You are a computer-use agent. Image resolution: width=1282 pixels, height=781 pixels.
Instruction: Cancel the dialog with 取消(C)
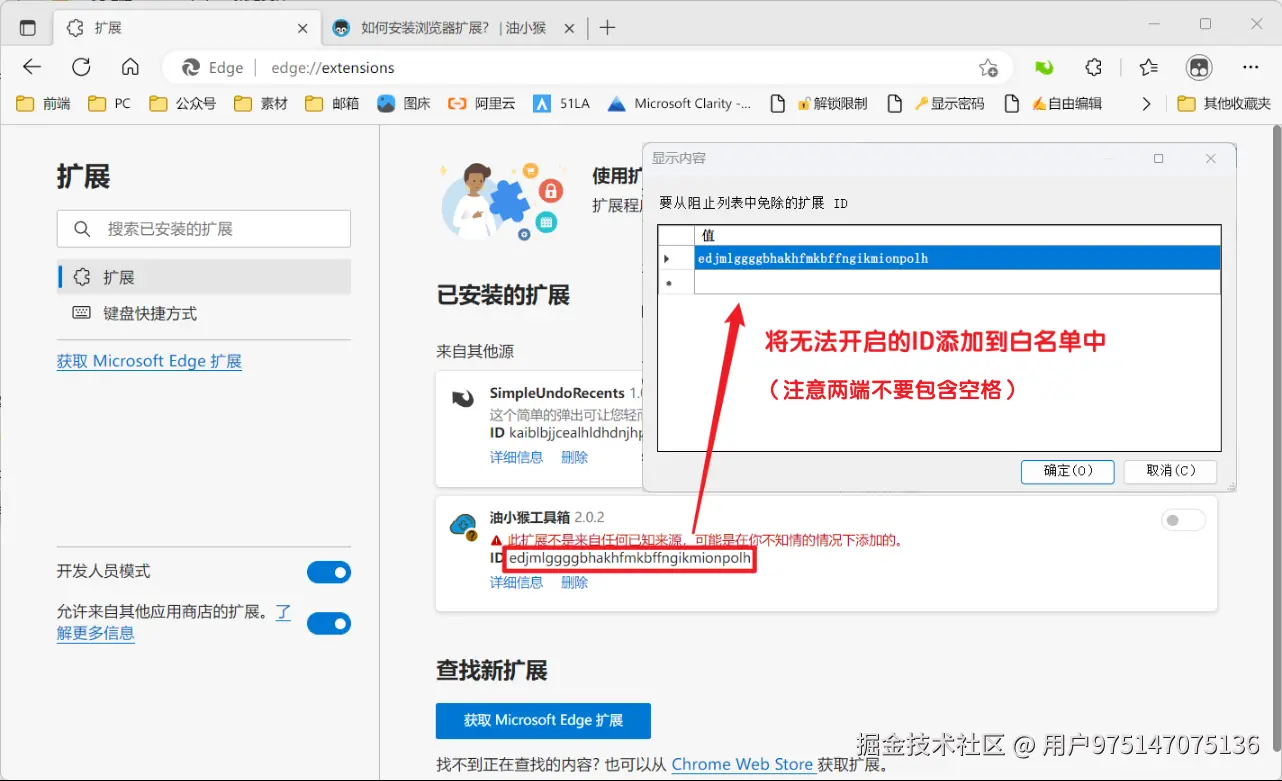pos(1170,471)
